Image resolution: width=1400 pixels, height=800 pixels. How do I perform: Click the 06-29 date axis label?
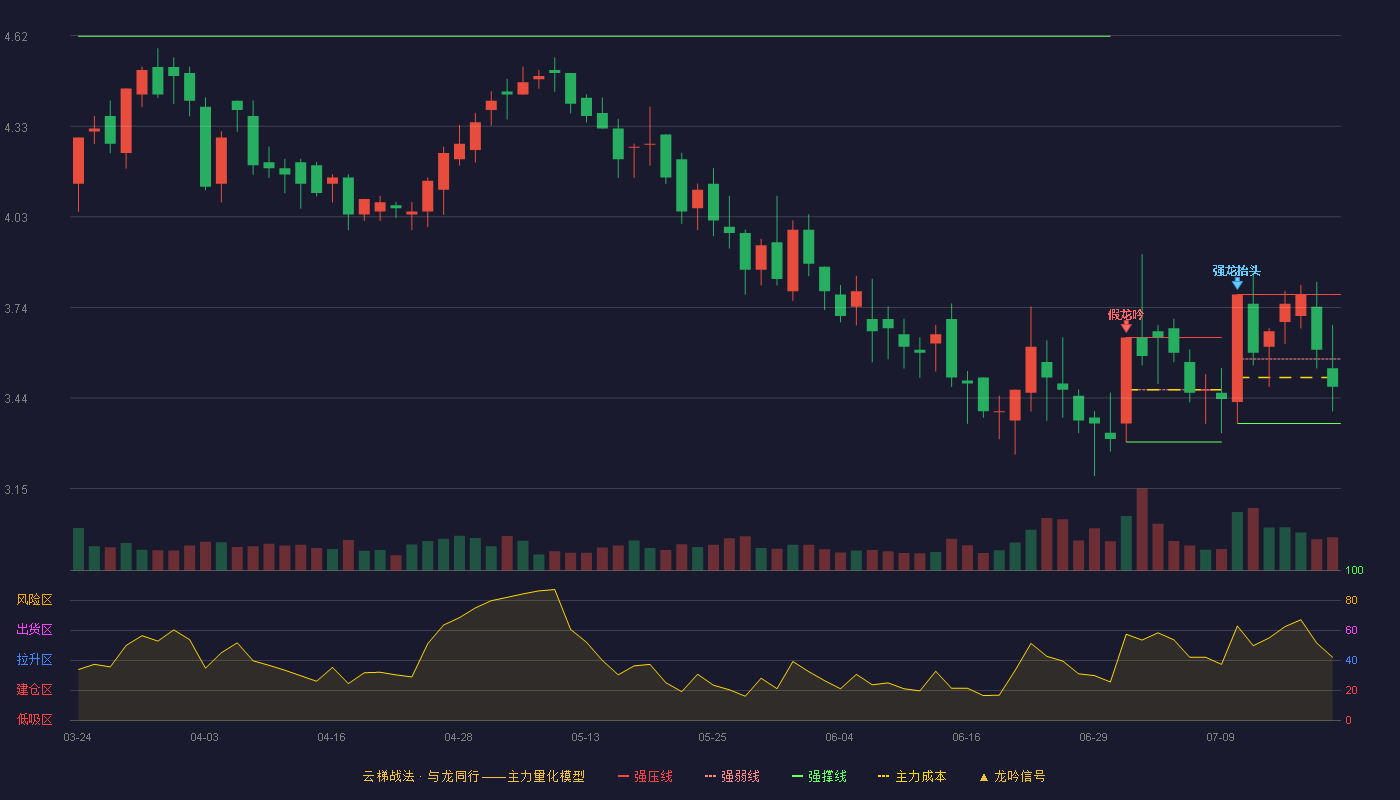(x=1093, y=737)
